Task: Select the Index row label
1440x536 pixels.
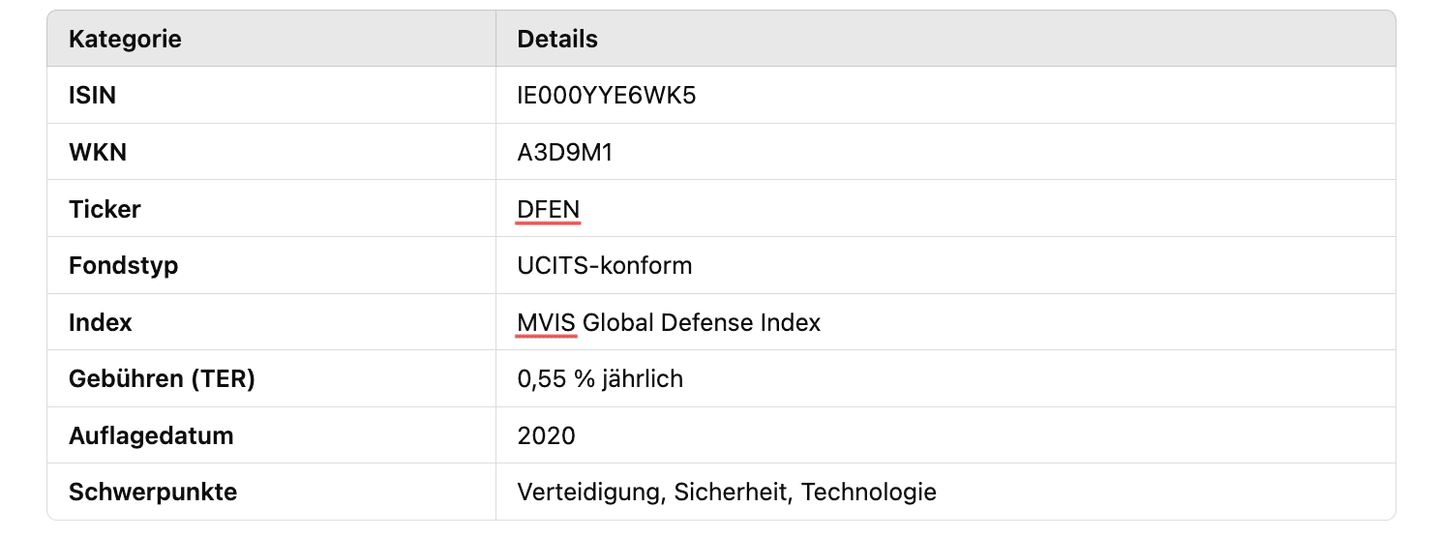Action: [x=100, y=323]
